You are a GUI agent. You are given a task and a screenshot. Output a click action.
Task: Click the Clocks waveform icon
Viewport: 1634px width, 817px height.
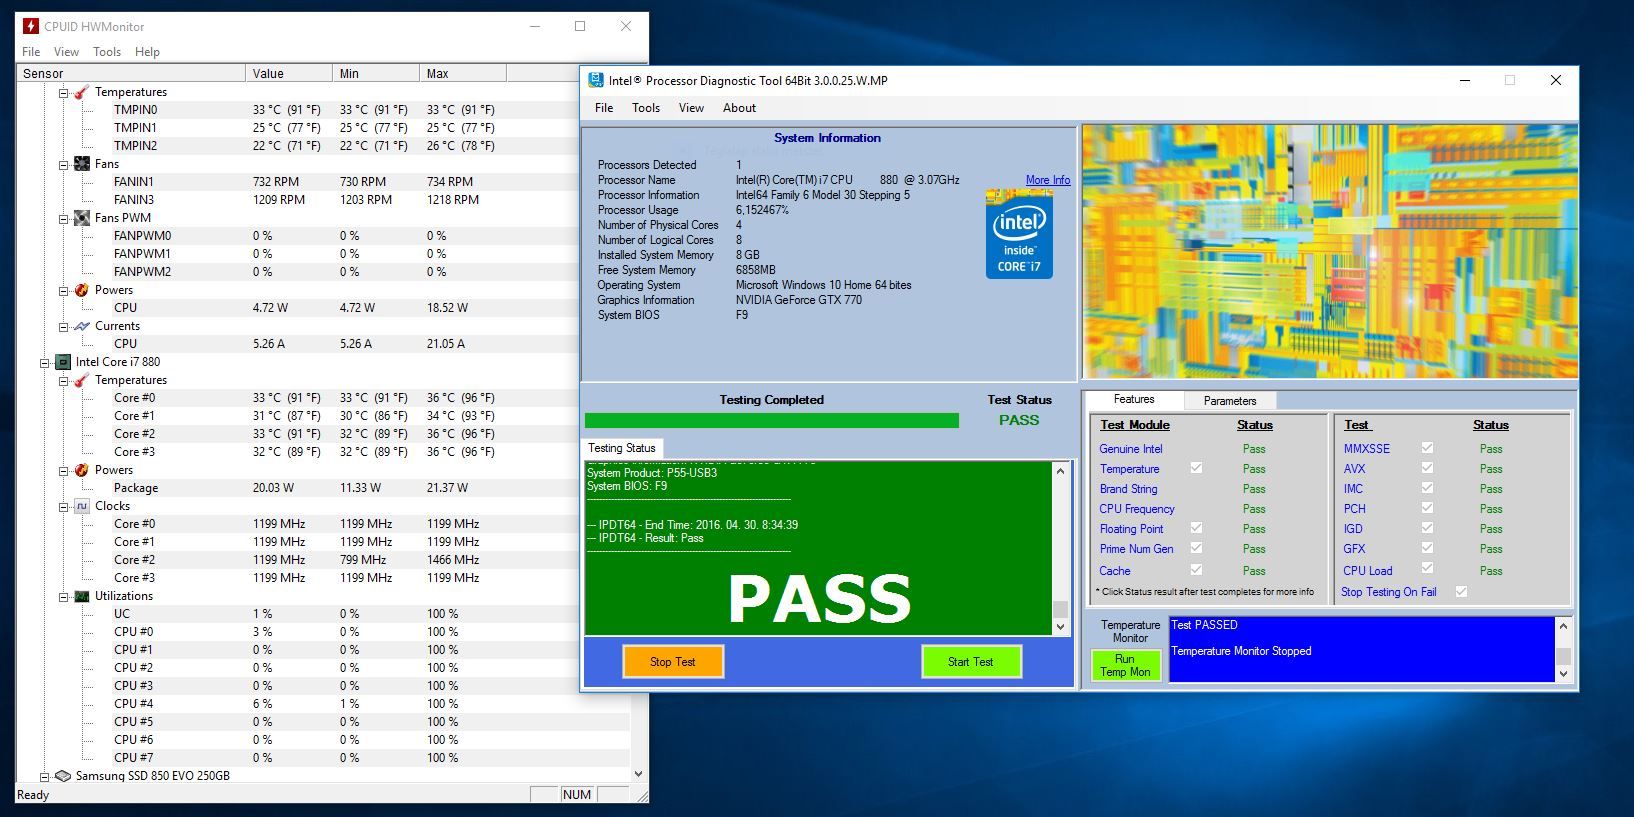pos(81,506)
